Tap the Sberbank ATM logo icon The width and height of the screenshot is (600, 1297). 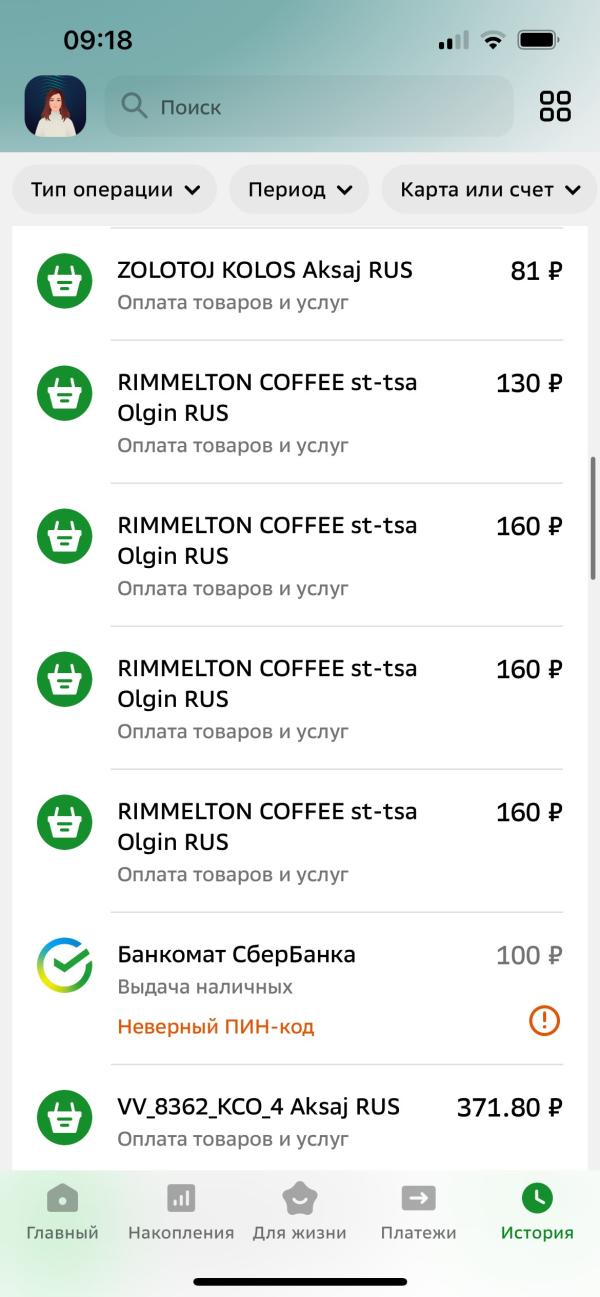tap(65, 965)
